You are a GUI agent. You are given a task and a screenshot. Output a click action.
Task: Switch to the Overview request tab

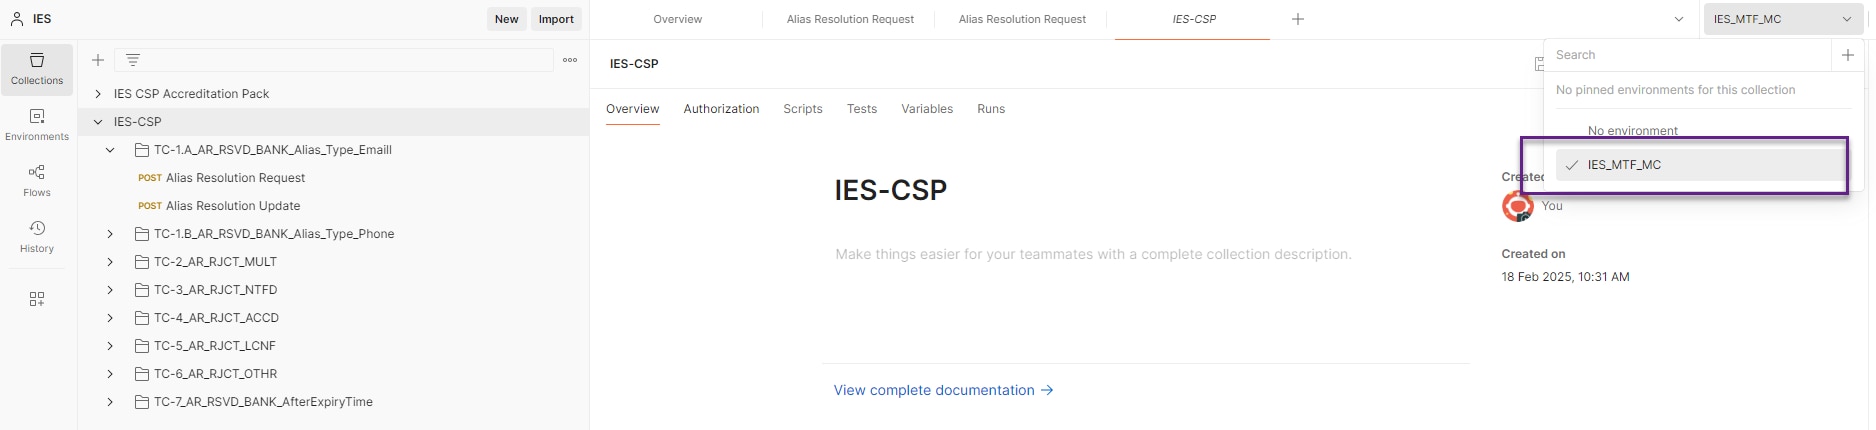click(677, 19)
